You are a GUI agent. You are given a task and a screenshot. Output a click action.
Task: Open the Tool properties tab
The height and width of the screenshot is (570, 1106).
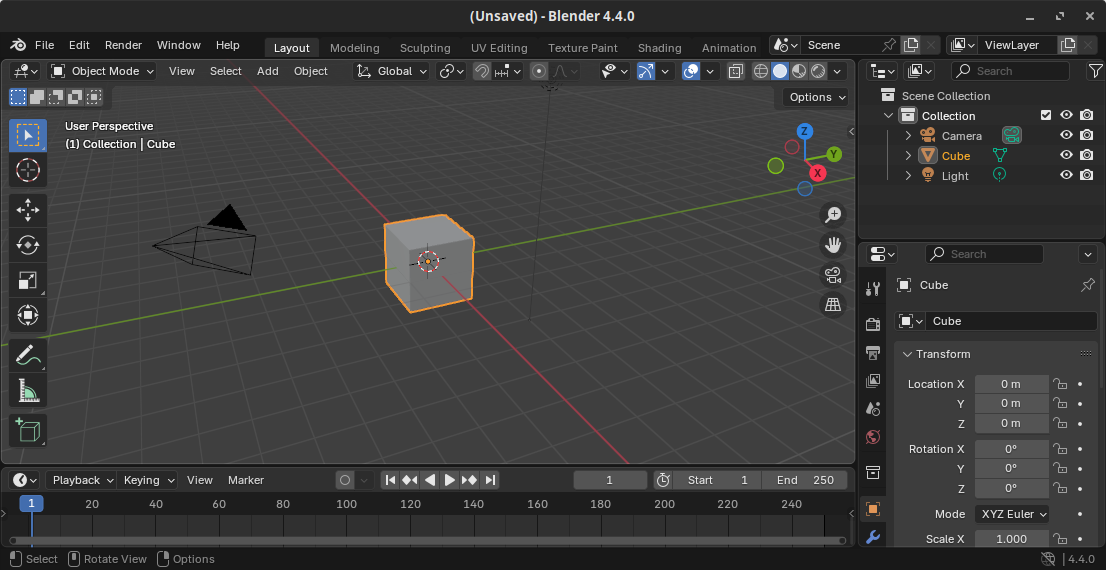(x=873, y=288)
